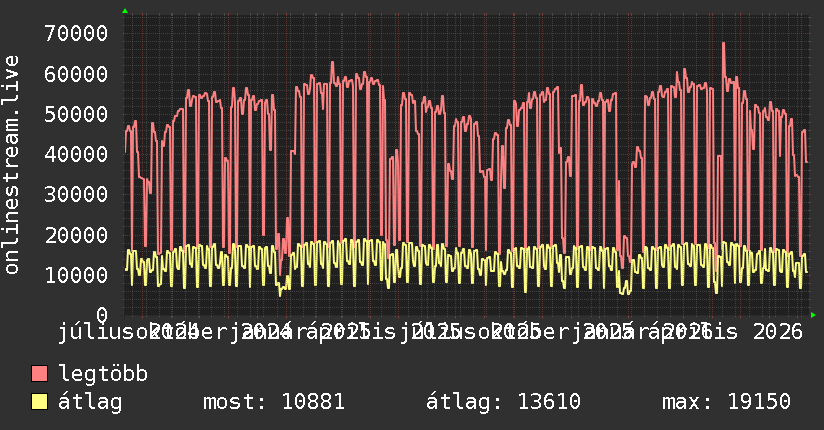Click the 30000 Y-axis label
The width and height of the screenshot is (824, 430).
(x=76, y=195)
